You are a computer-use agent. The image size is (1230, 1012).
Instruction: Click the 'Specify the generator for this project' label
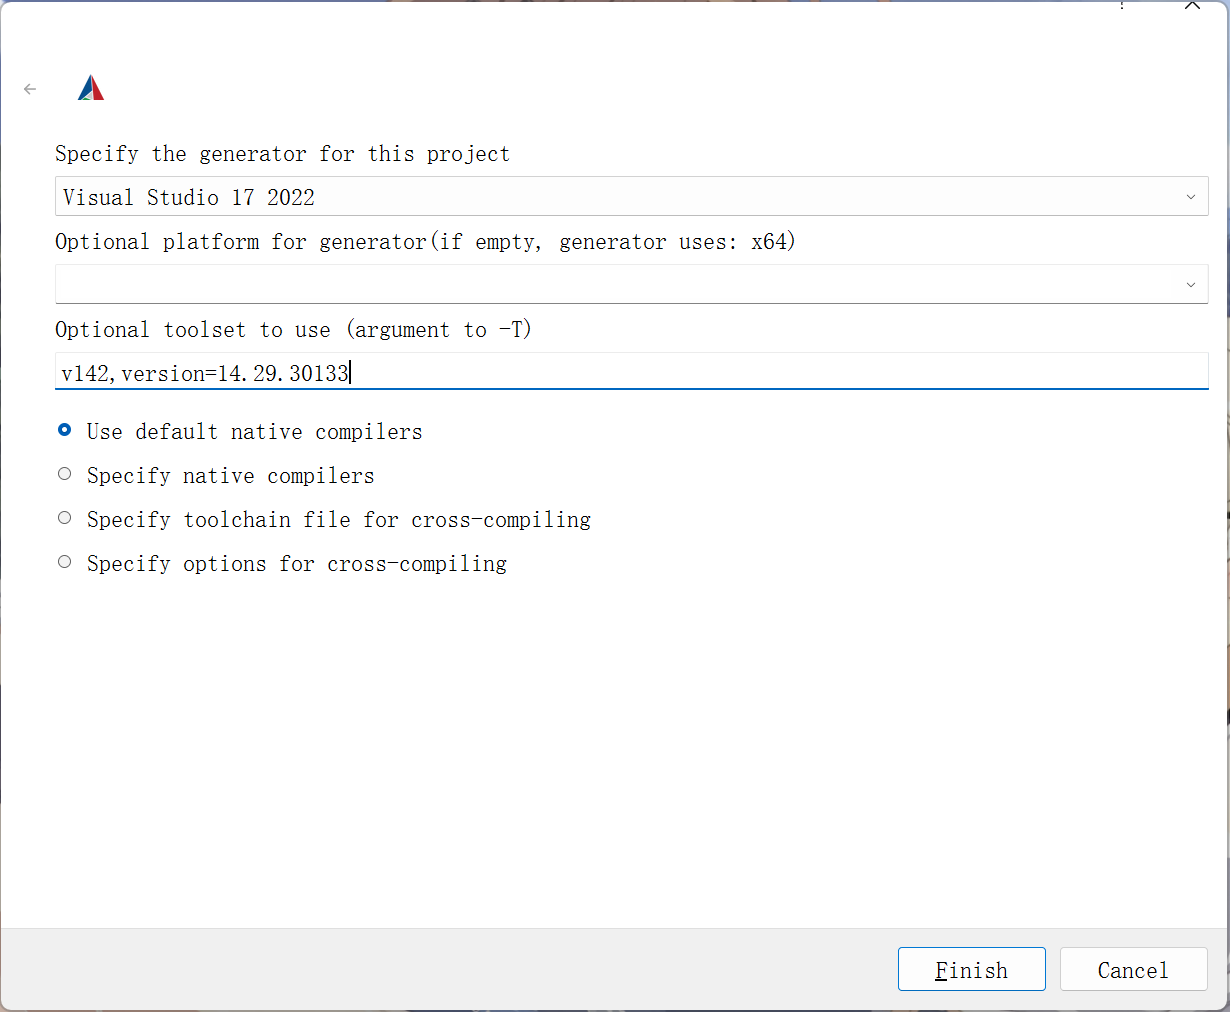(x=282, y=154)
